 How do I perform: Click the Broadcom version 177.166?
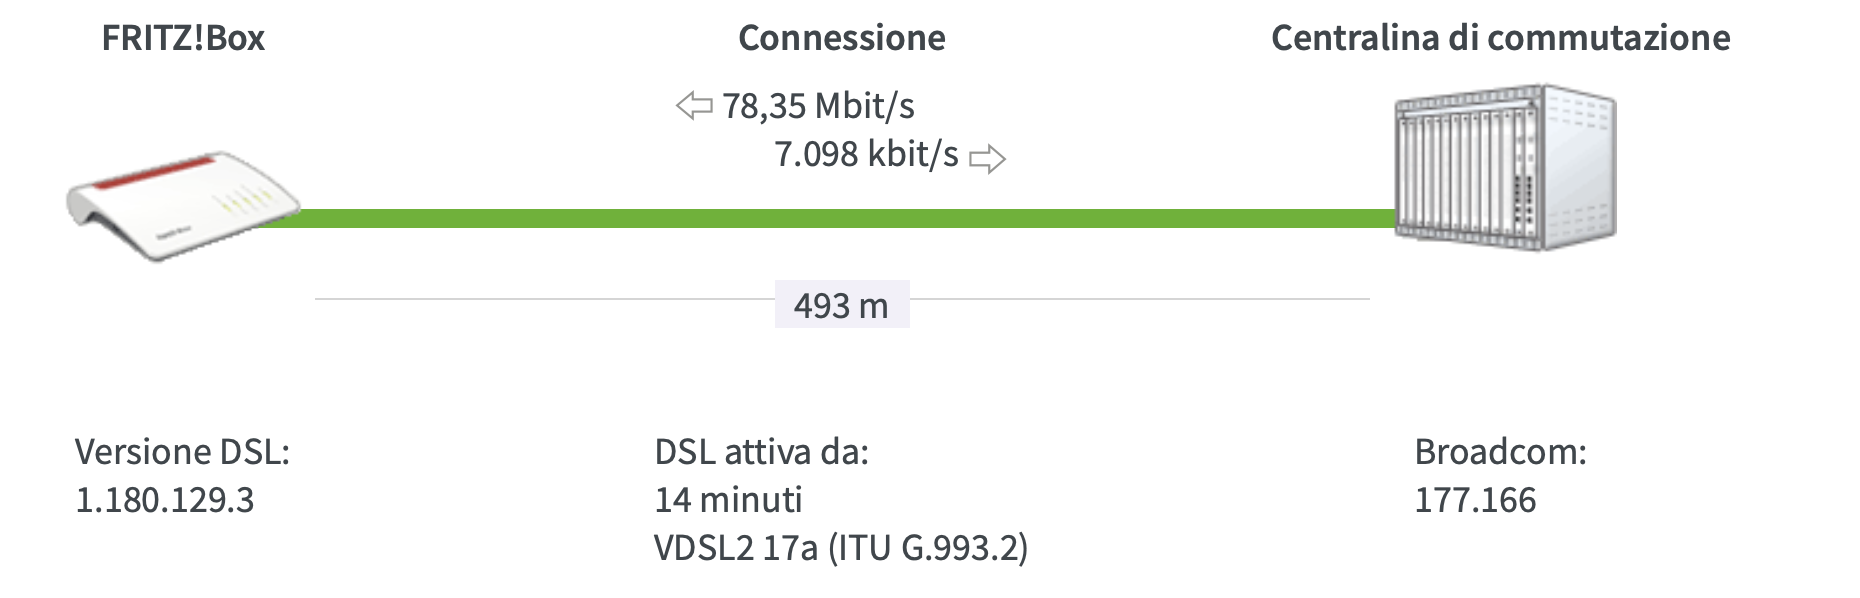(x=1475, y=500)
